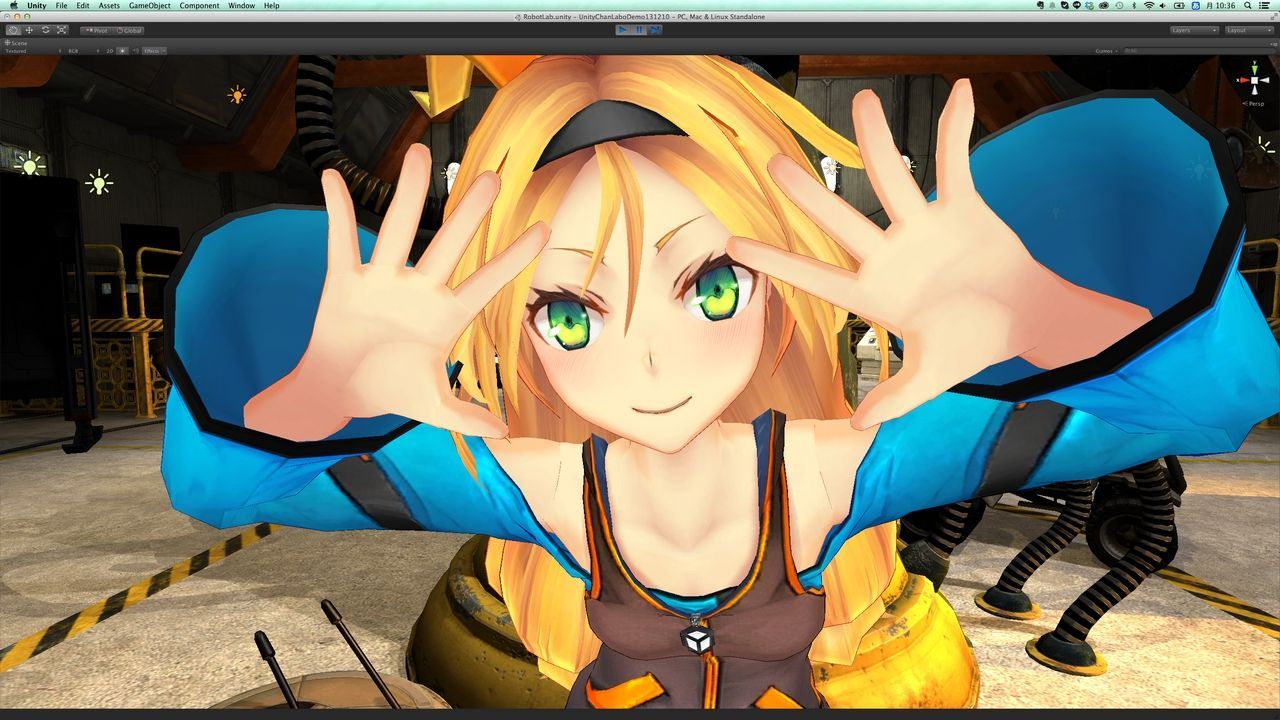Click the Creative Cloud menu bar icon
1280x720 pixels.
point(1103,6)
